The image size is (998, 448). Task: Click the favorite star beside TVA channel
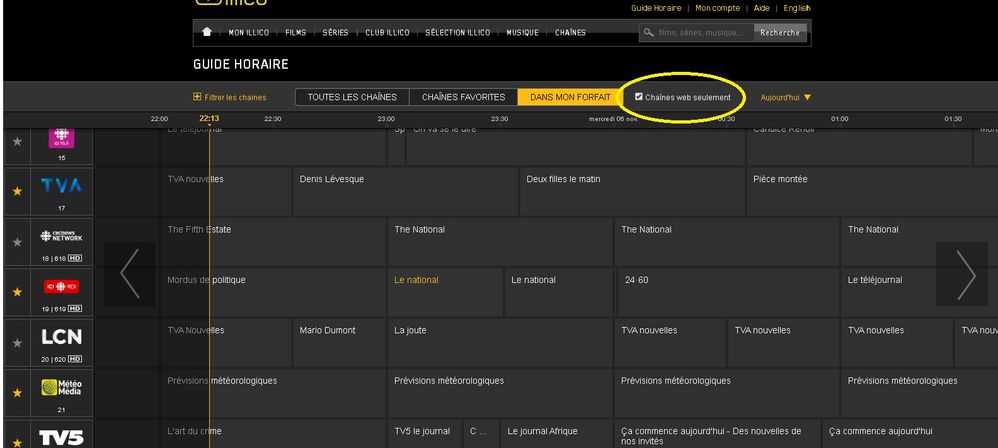[16, 191]
